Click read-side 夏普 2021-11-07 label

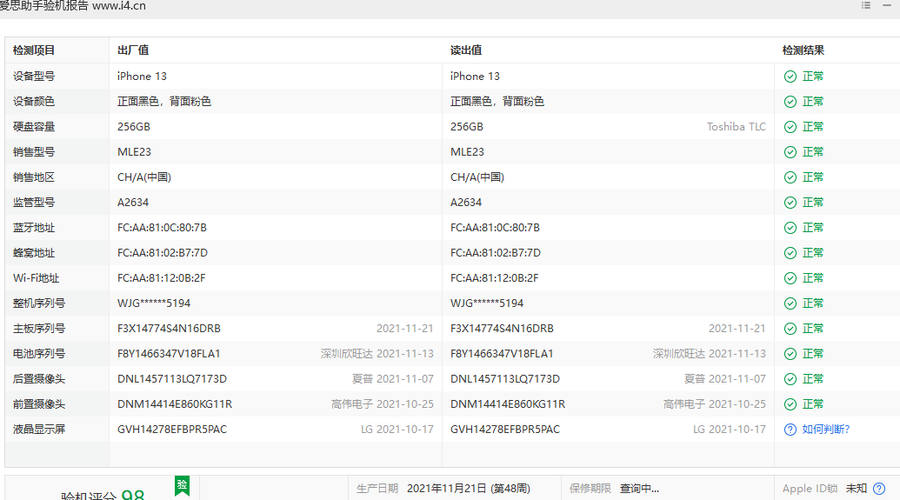click(x=725, y=379)
